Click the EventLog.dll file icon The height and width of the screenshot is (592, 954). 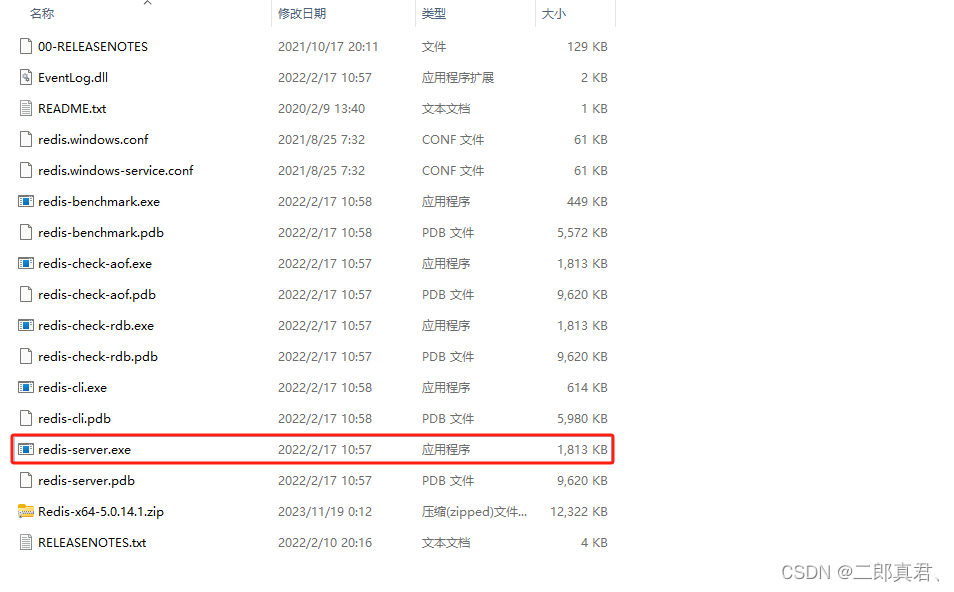tap(26, 77)
